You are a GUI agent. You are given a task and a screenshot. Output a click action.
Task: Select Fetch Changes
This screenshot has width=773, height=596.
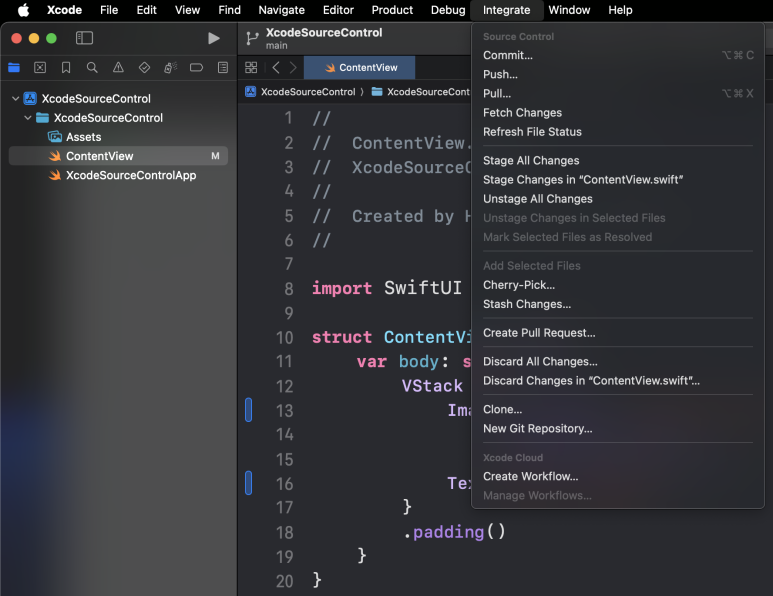[x=618, y=112]
